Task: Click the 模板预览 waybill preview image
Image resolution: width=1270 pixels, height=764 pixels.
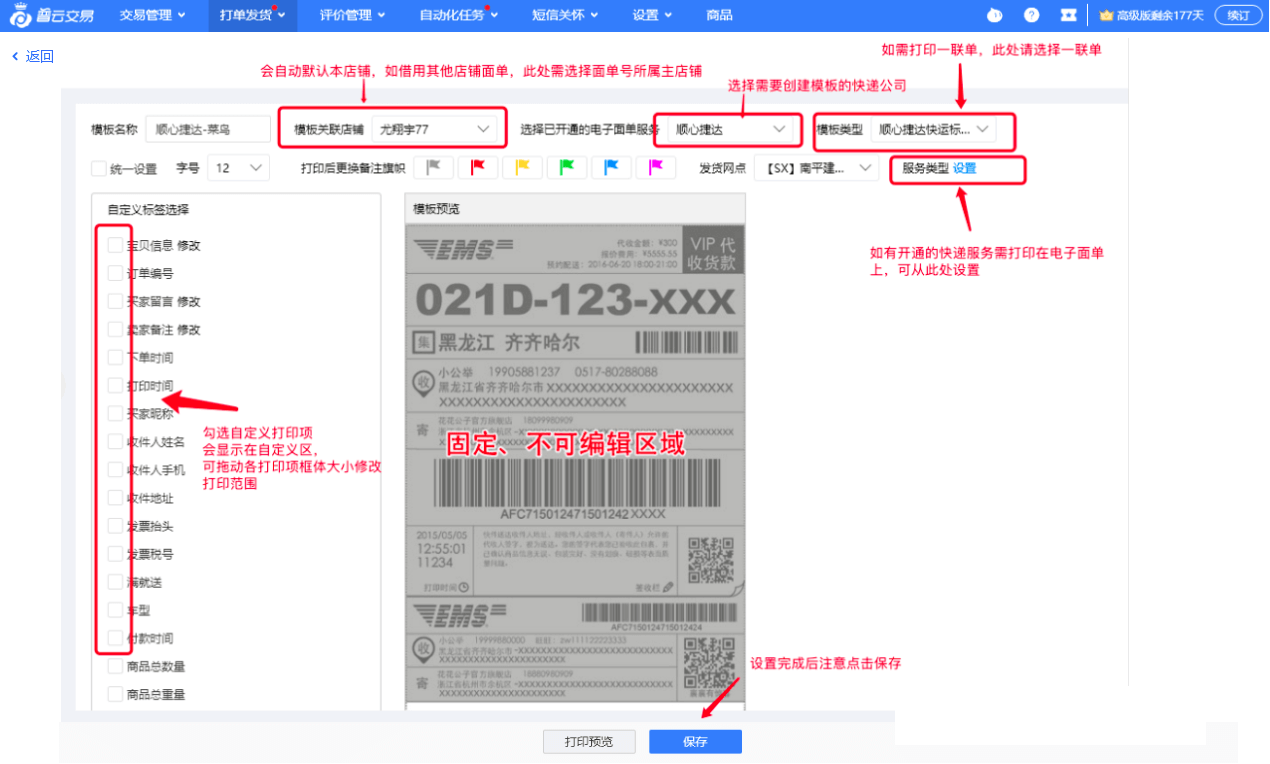Action: (575, 465)
